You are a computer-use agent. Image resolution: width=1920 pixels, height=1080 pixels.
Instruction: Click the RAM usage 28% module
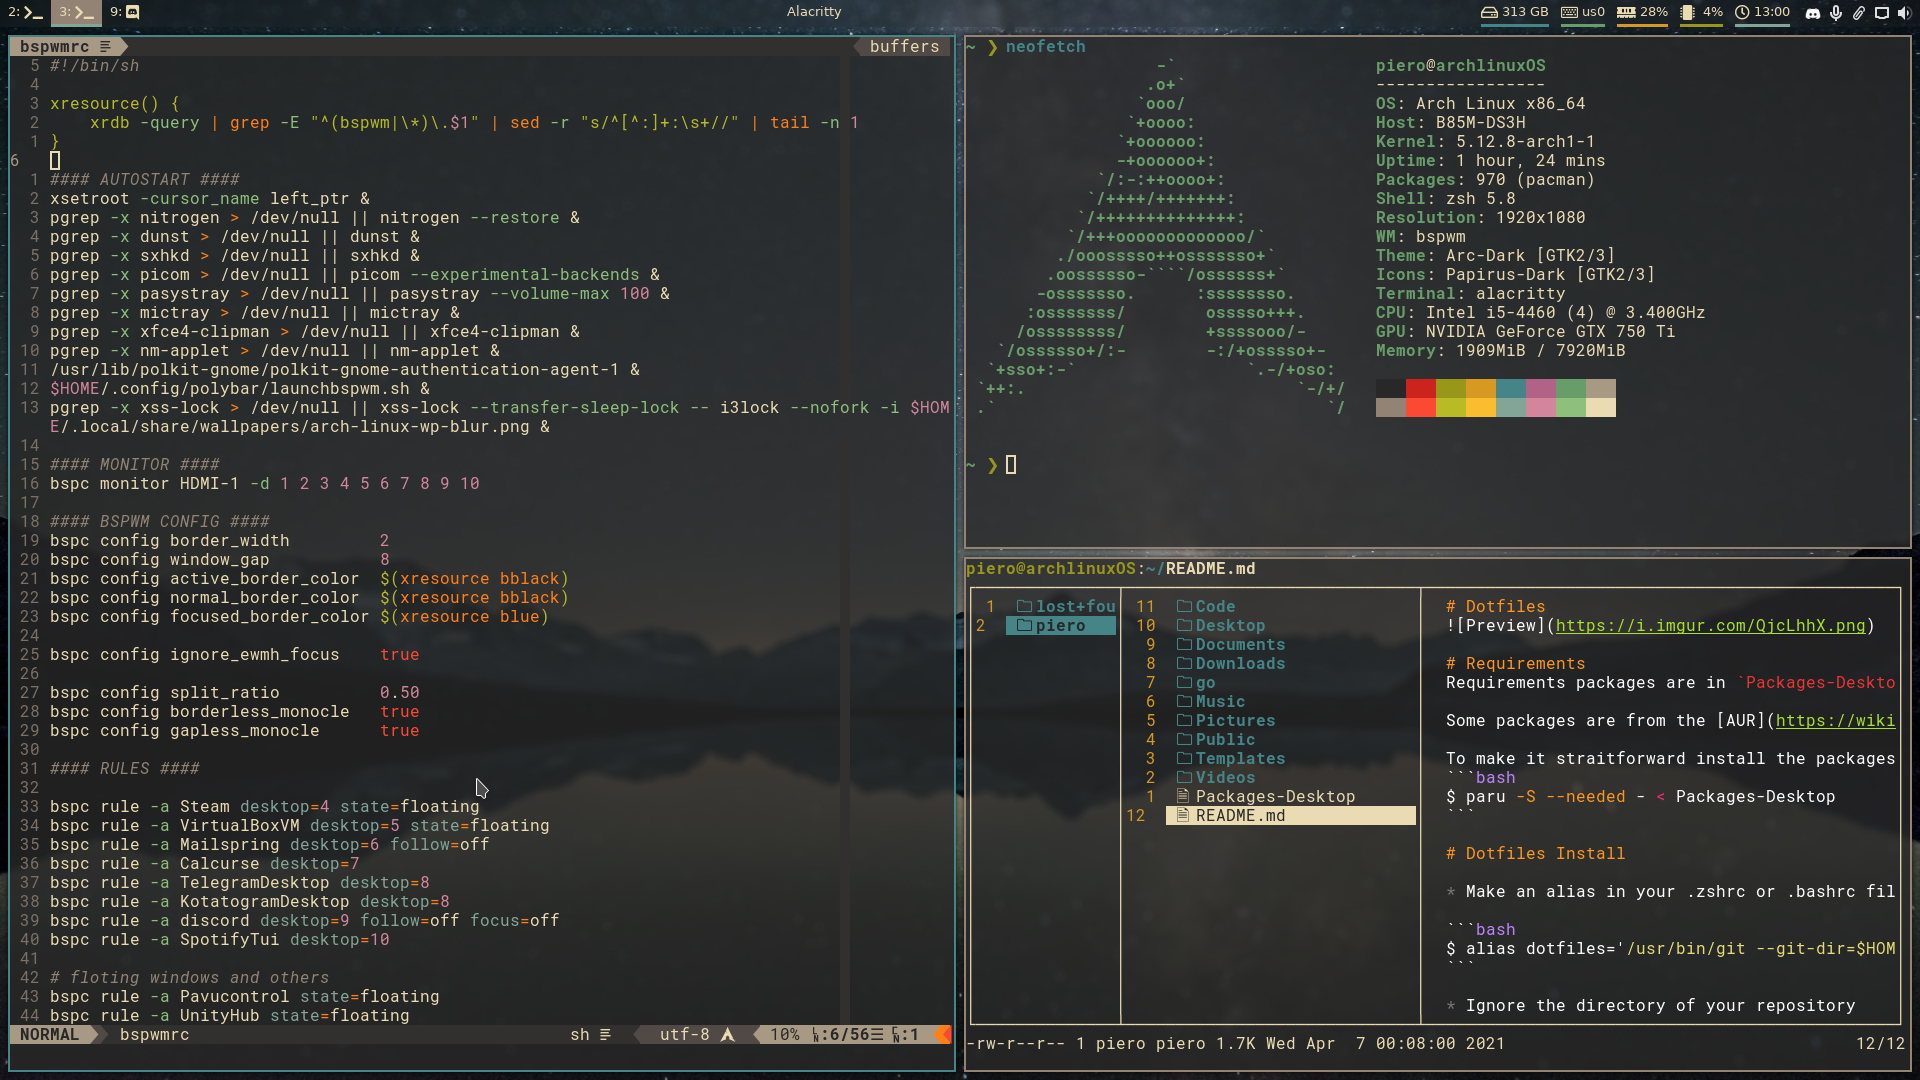click(x=1642, y=12)
